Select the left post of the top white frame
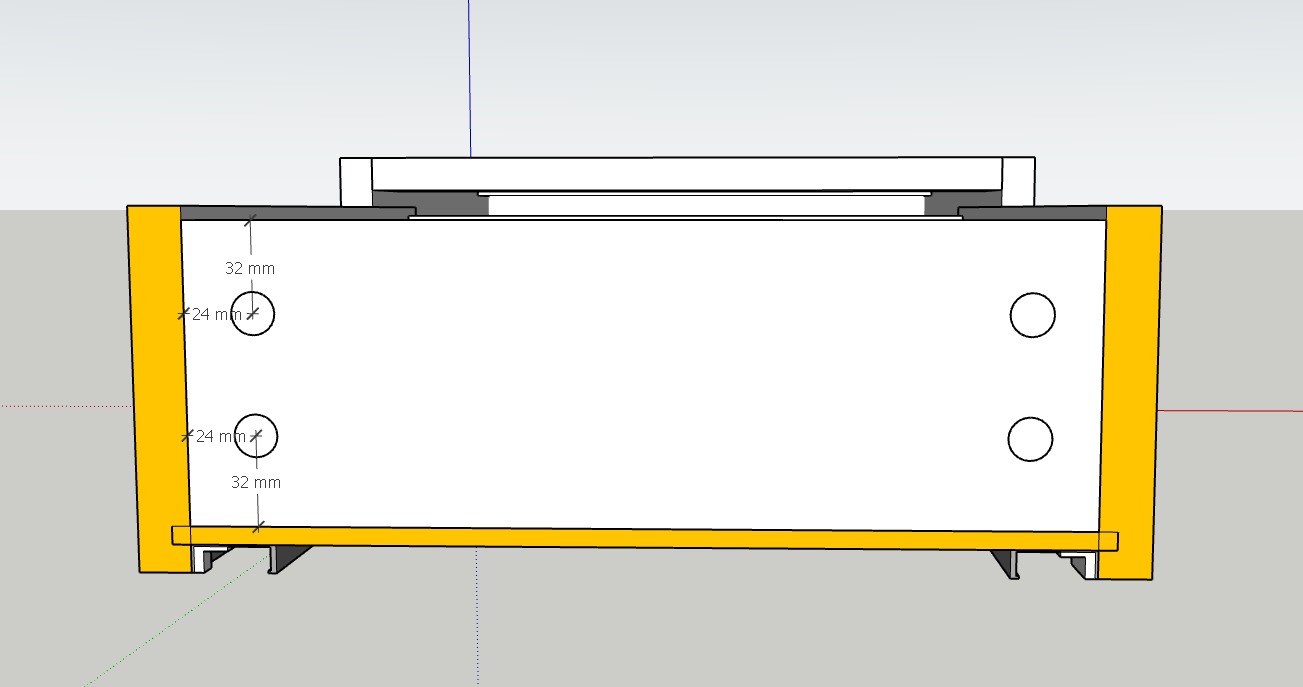This screenshot has height=687, width=1303. coord(355,182)
